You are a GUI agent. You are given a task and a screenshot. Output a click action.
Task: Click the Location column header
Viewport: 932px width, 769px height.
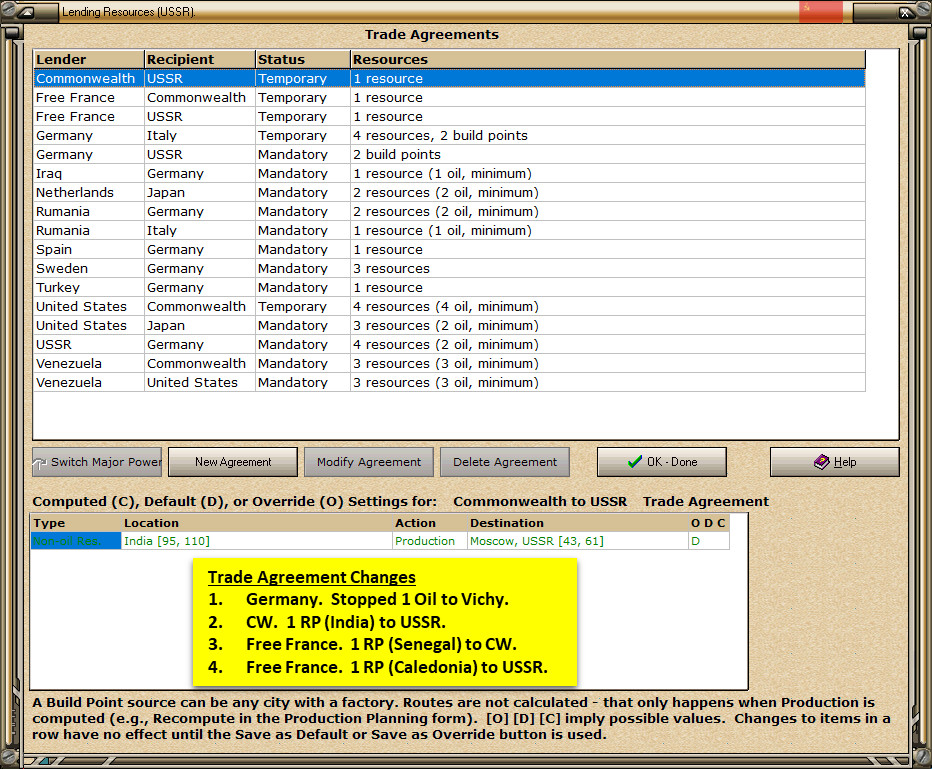pos(257,523)
